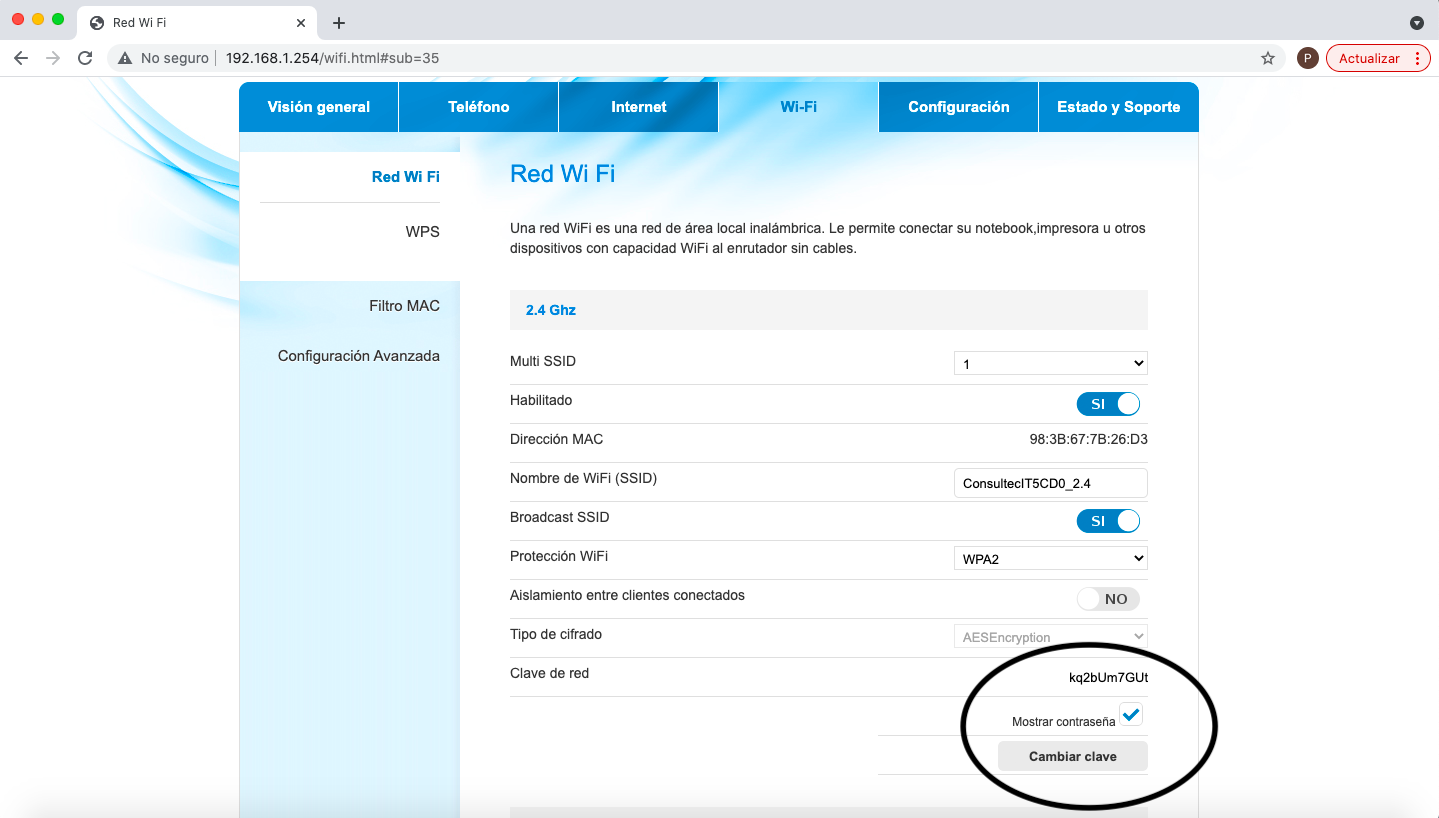Switch to the Internet tab
The height and width of the screenshot is (818, 1439).
pos(638,107)
